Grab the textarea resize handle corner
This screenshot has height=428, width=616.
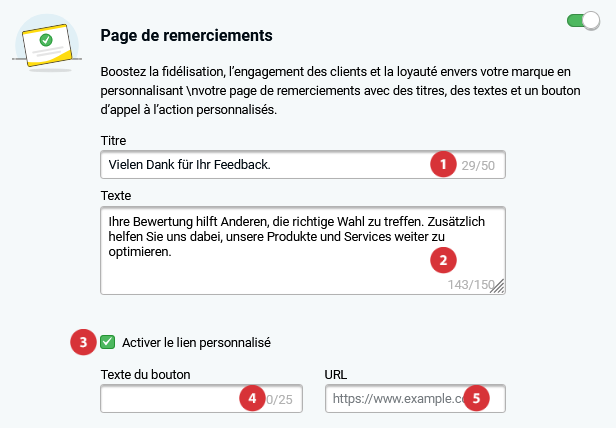click(498, 286)
